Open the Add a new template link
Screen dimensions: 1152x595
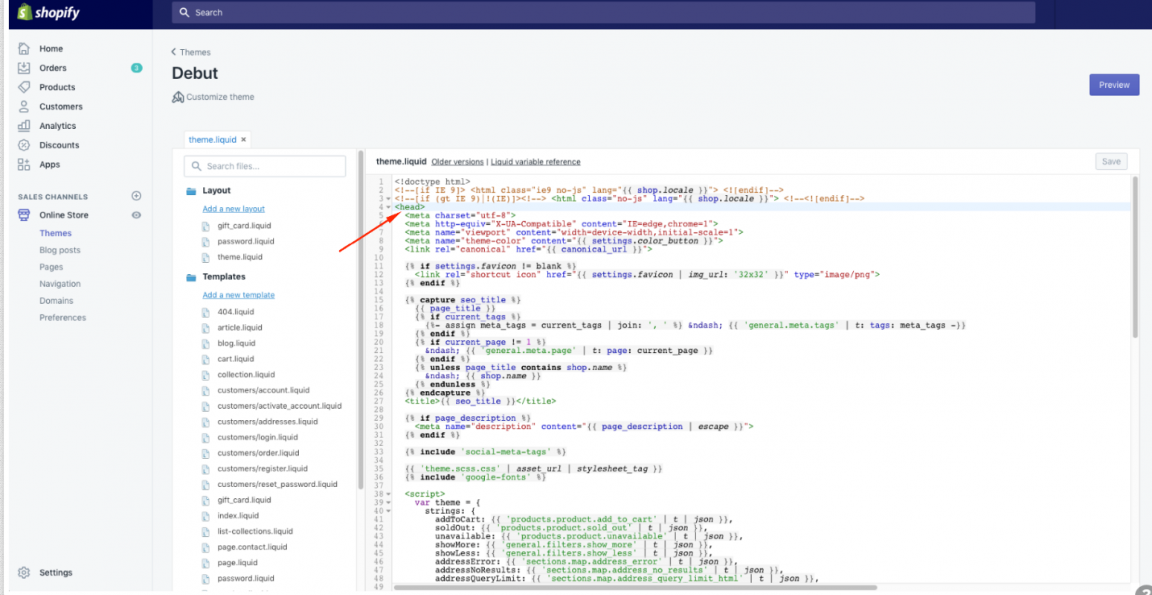(x=238, y=295)
